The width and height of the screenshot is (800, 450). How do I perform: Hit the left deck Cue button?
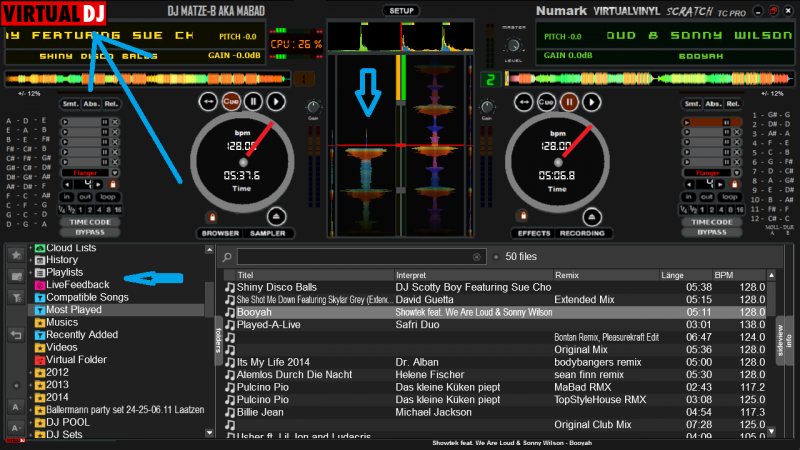pyautogui.click(x=231, y=102)
